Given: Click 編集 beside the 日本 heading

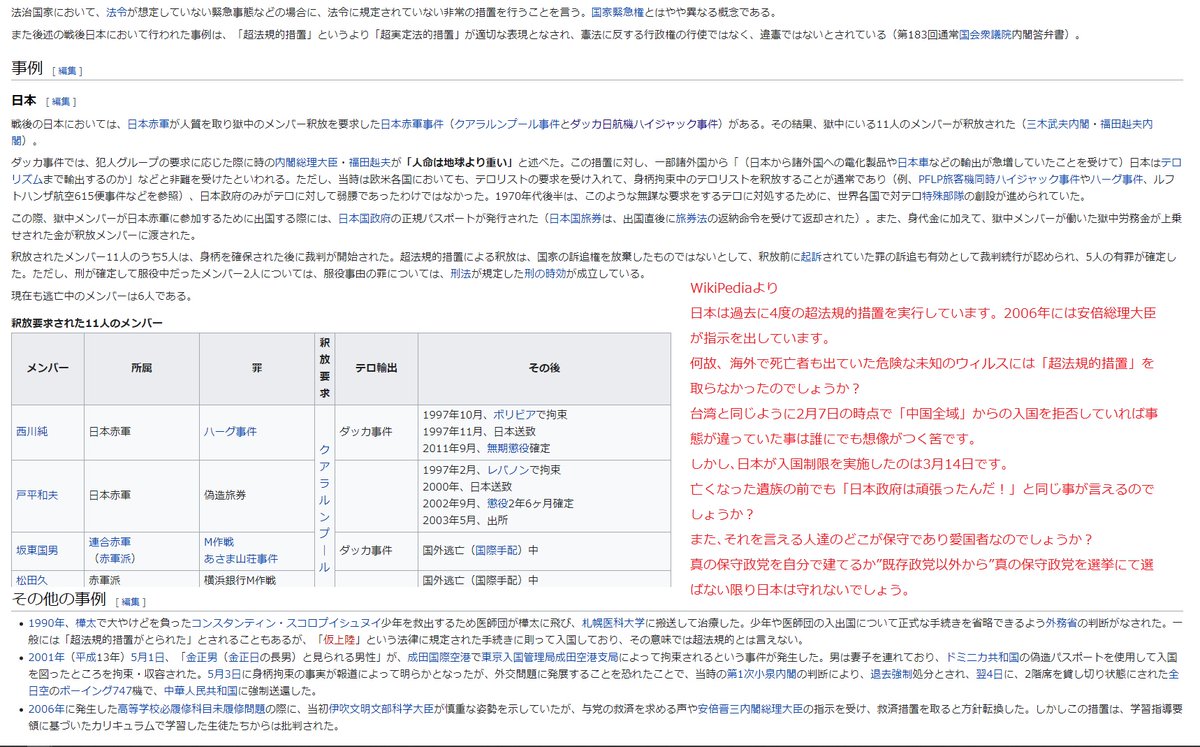Looking at the screenshot, I should click(x=61, y=102).
